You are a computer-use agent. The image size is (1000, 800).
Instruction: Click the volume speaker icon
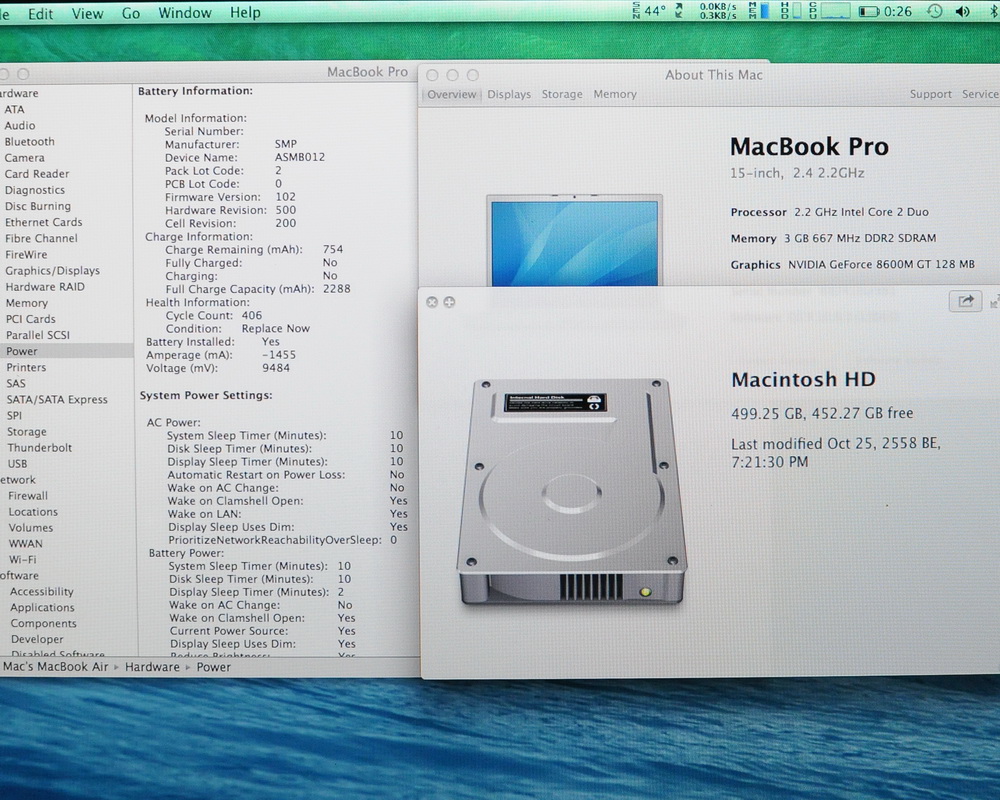(962, 11)
